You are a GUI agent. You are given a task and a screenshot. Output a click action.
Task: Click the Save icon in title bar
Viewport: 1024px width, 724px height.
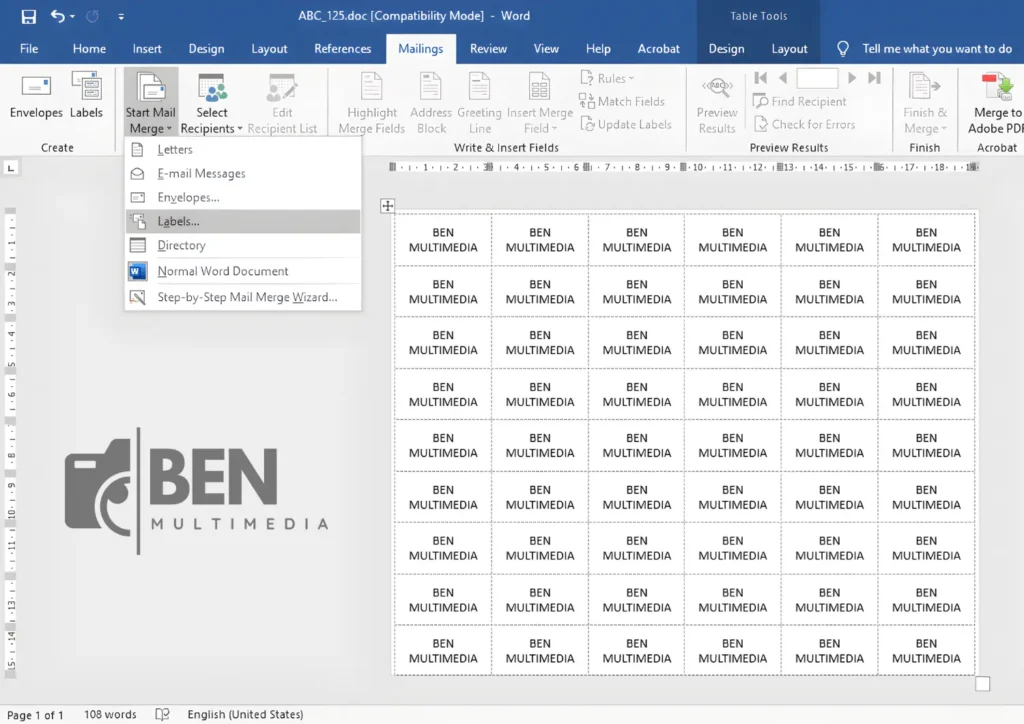click(28, 16)
